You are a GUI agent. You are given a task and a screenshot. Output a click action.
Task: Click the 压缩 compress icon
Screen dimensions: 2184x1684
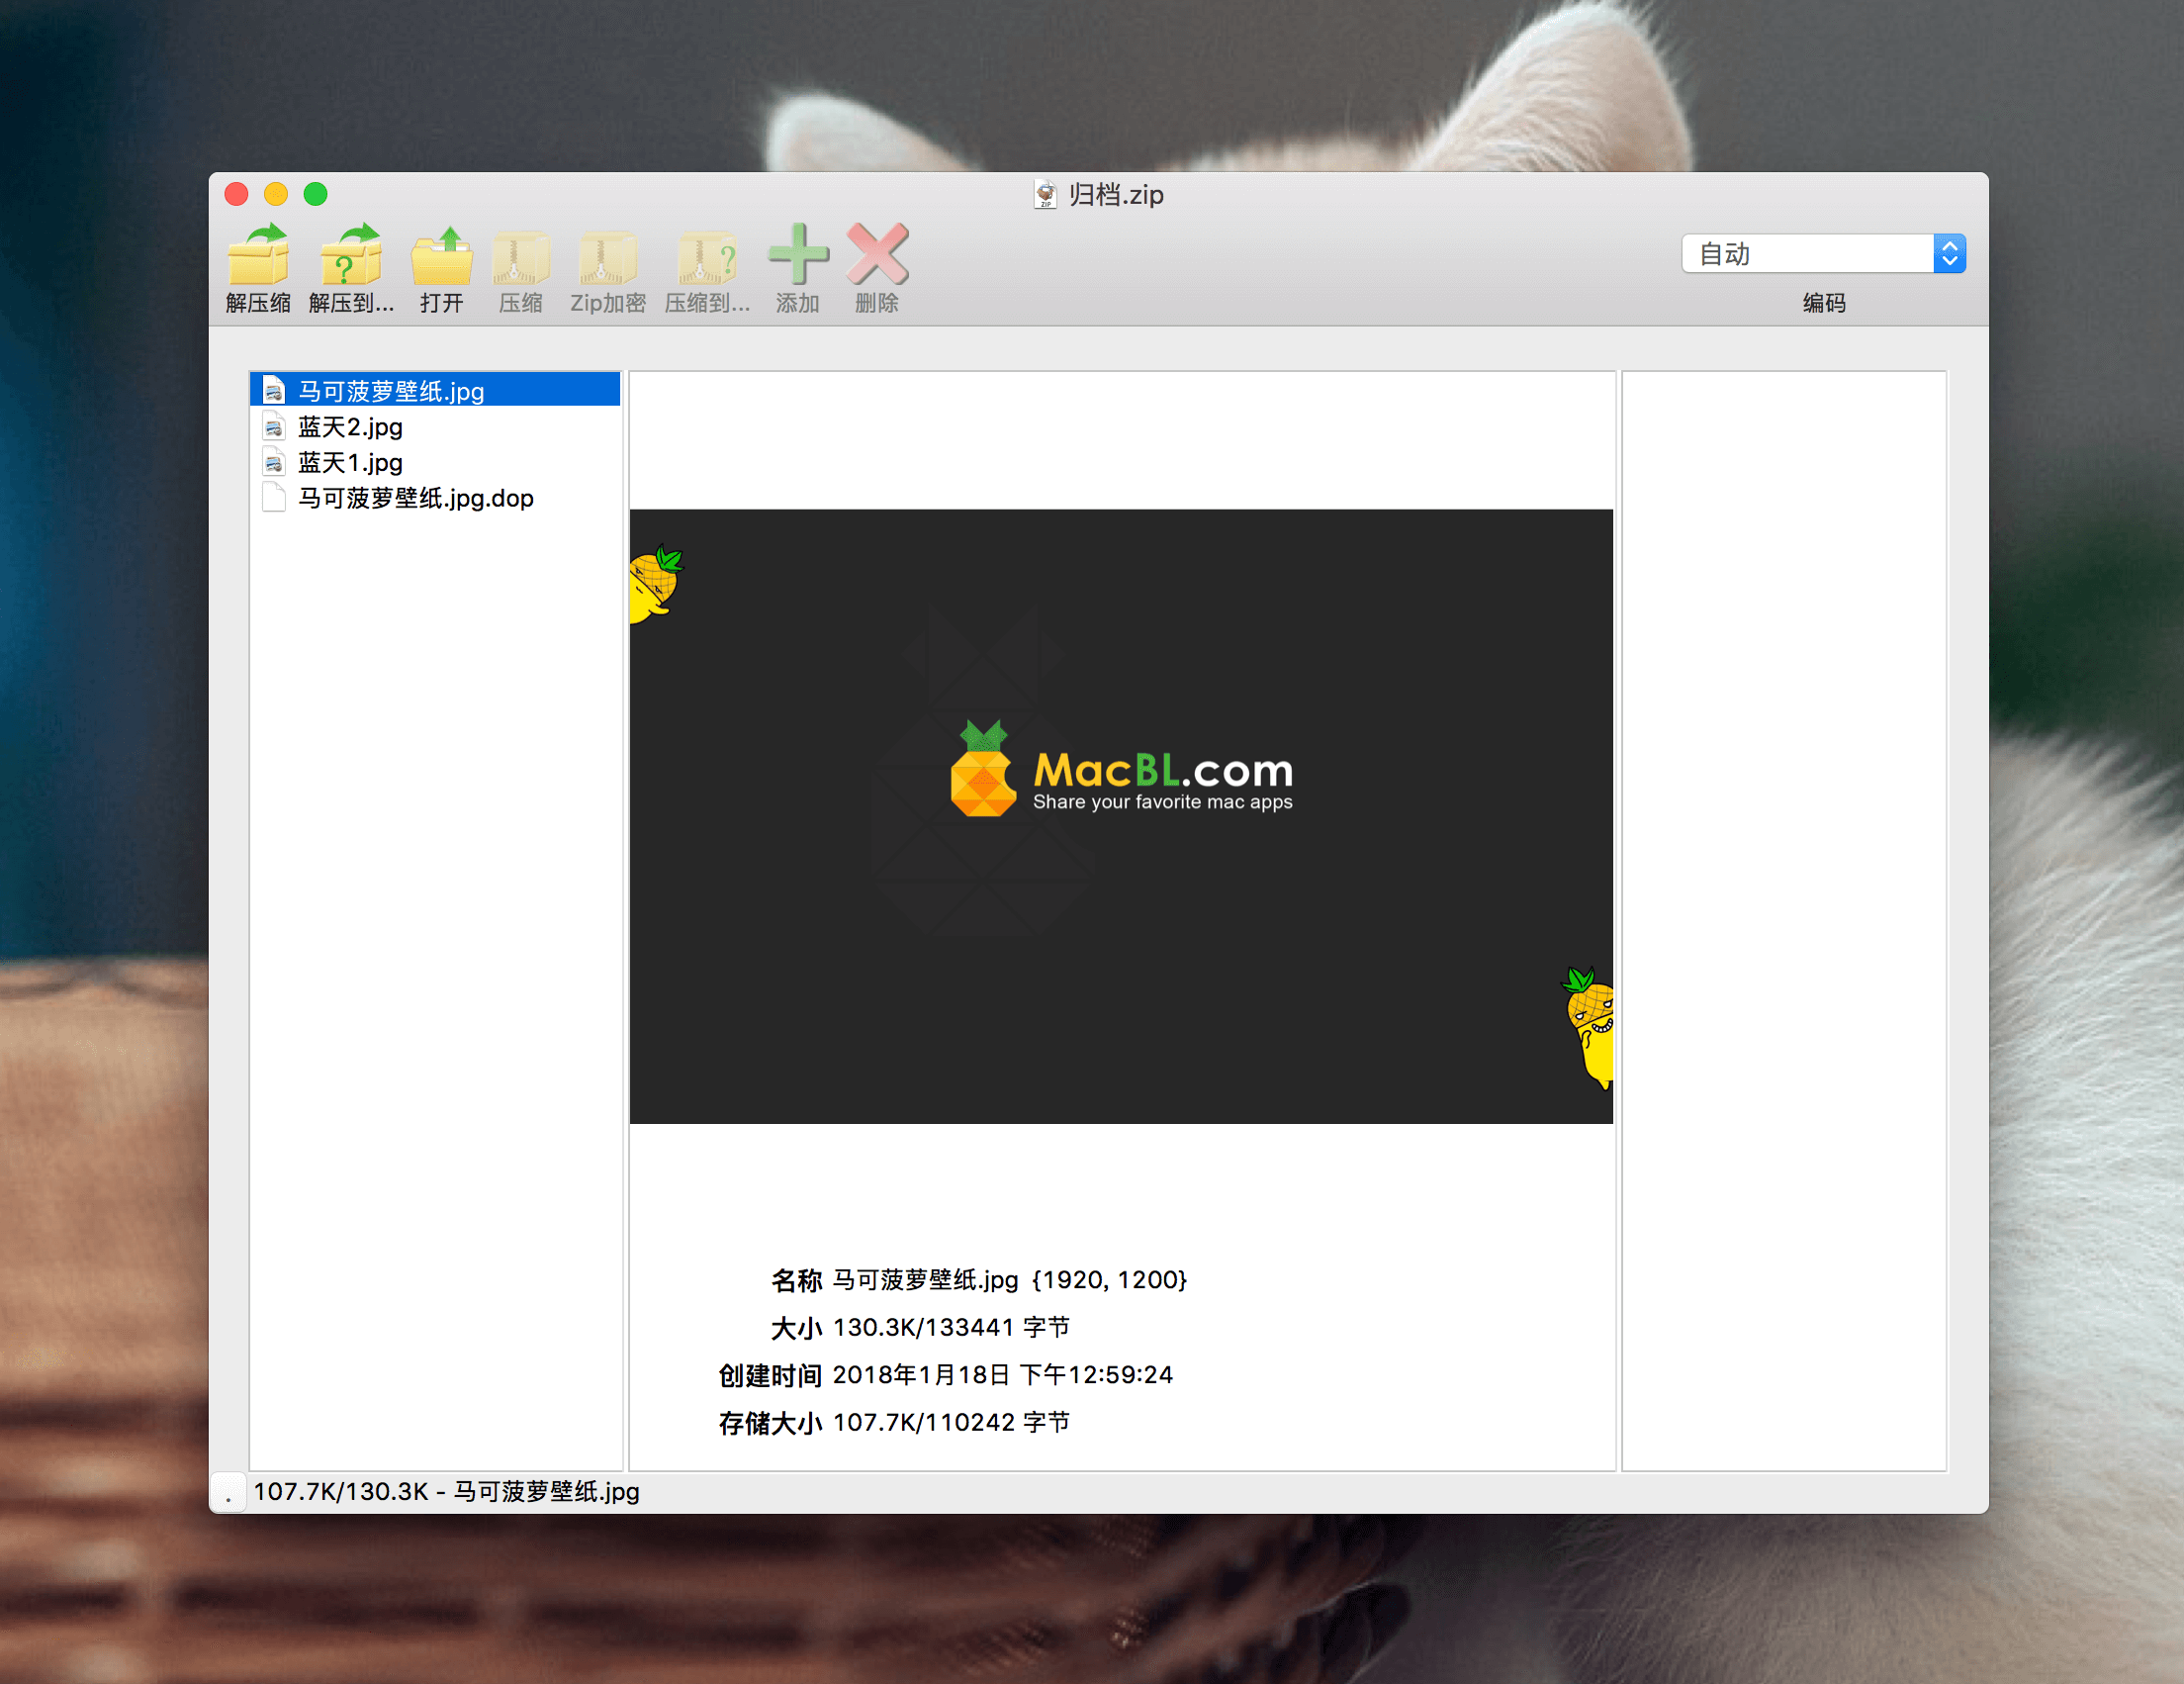point(521,257)
